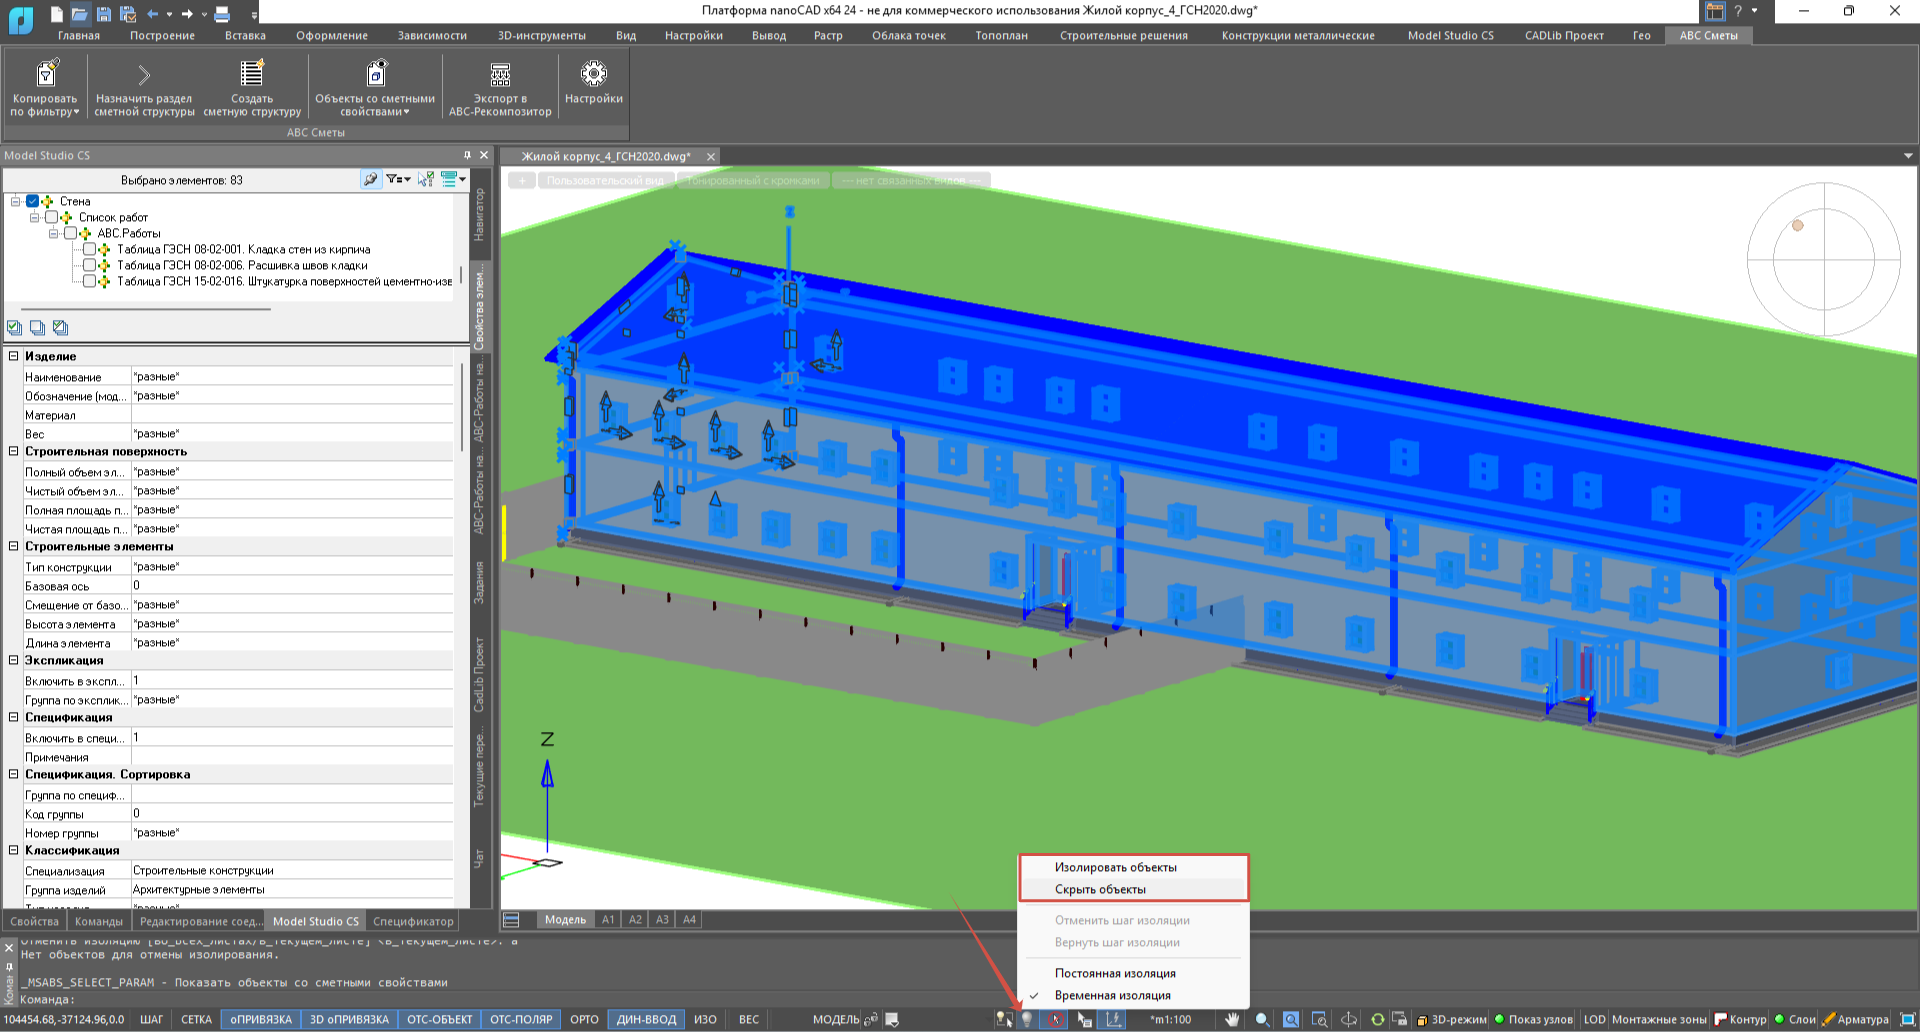Click the Арматура status button
Viewport: 1920px width, 1032px height.
pyautogui.click(x=1856, y=1019)
